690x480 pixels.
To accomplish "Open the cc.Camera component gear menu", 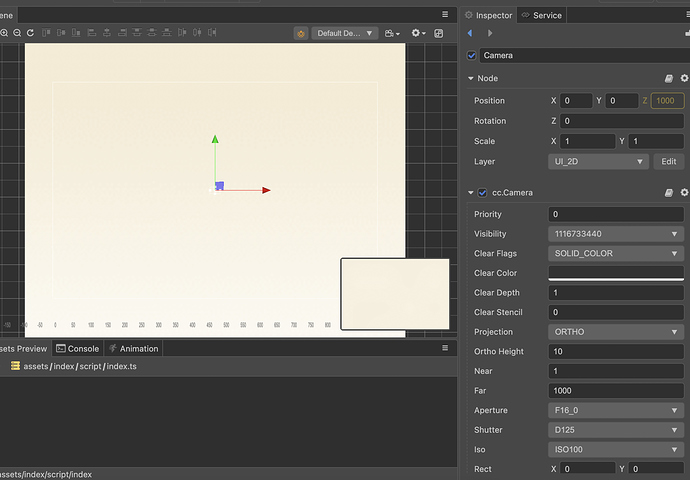I will pyautogui.click(x=684, y=192).
